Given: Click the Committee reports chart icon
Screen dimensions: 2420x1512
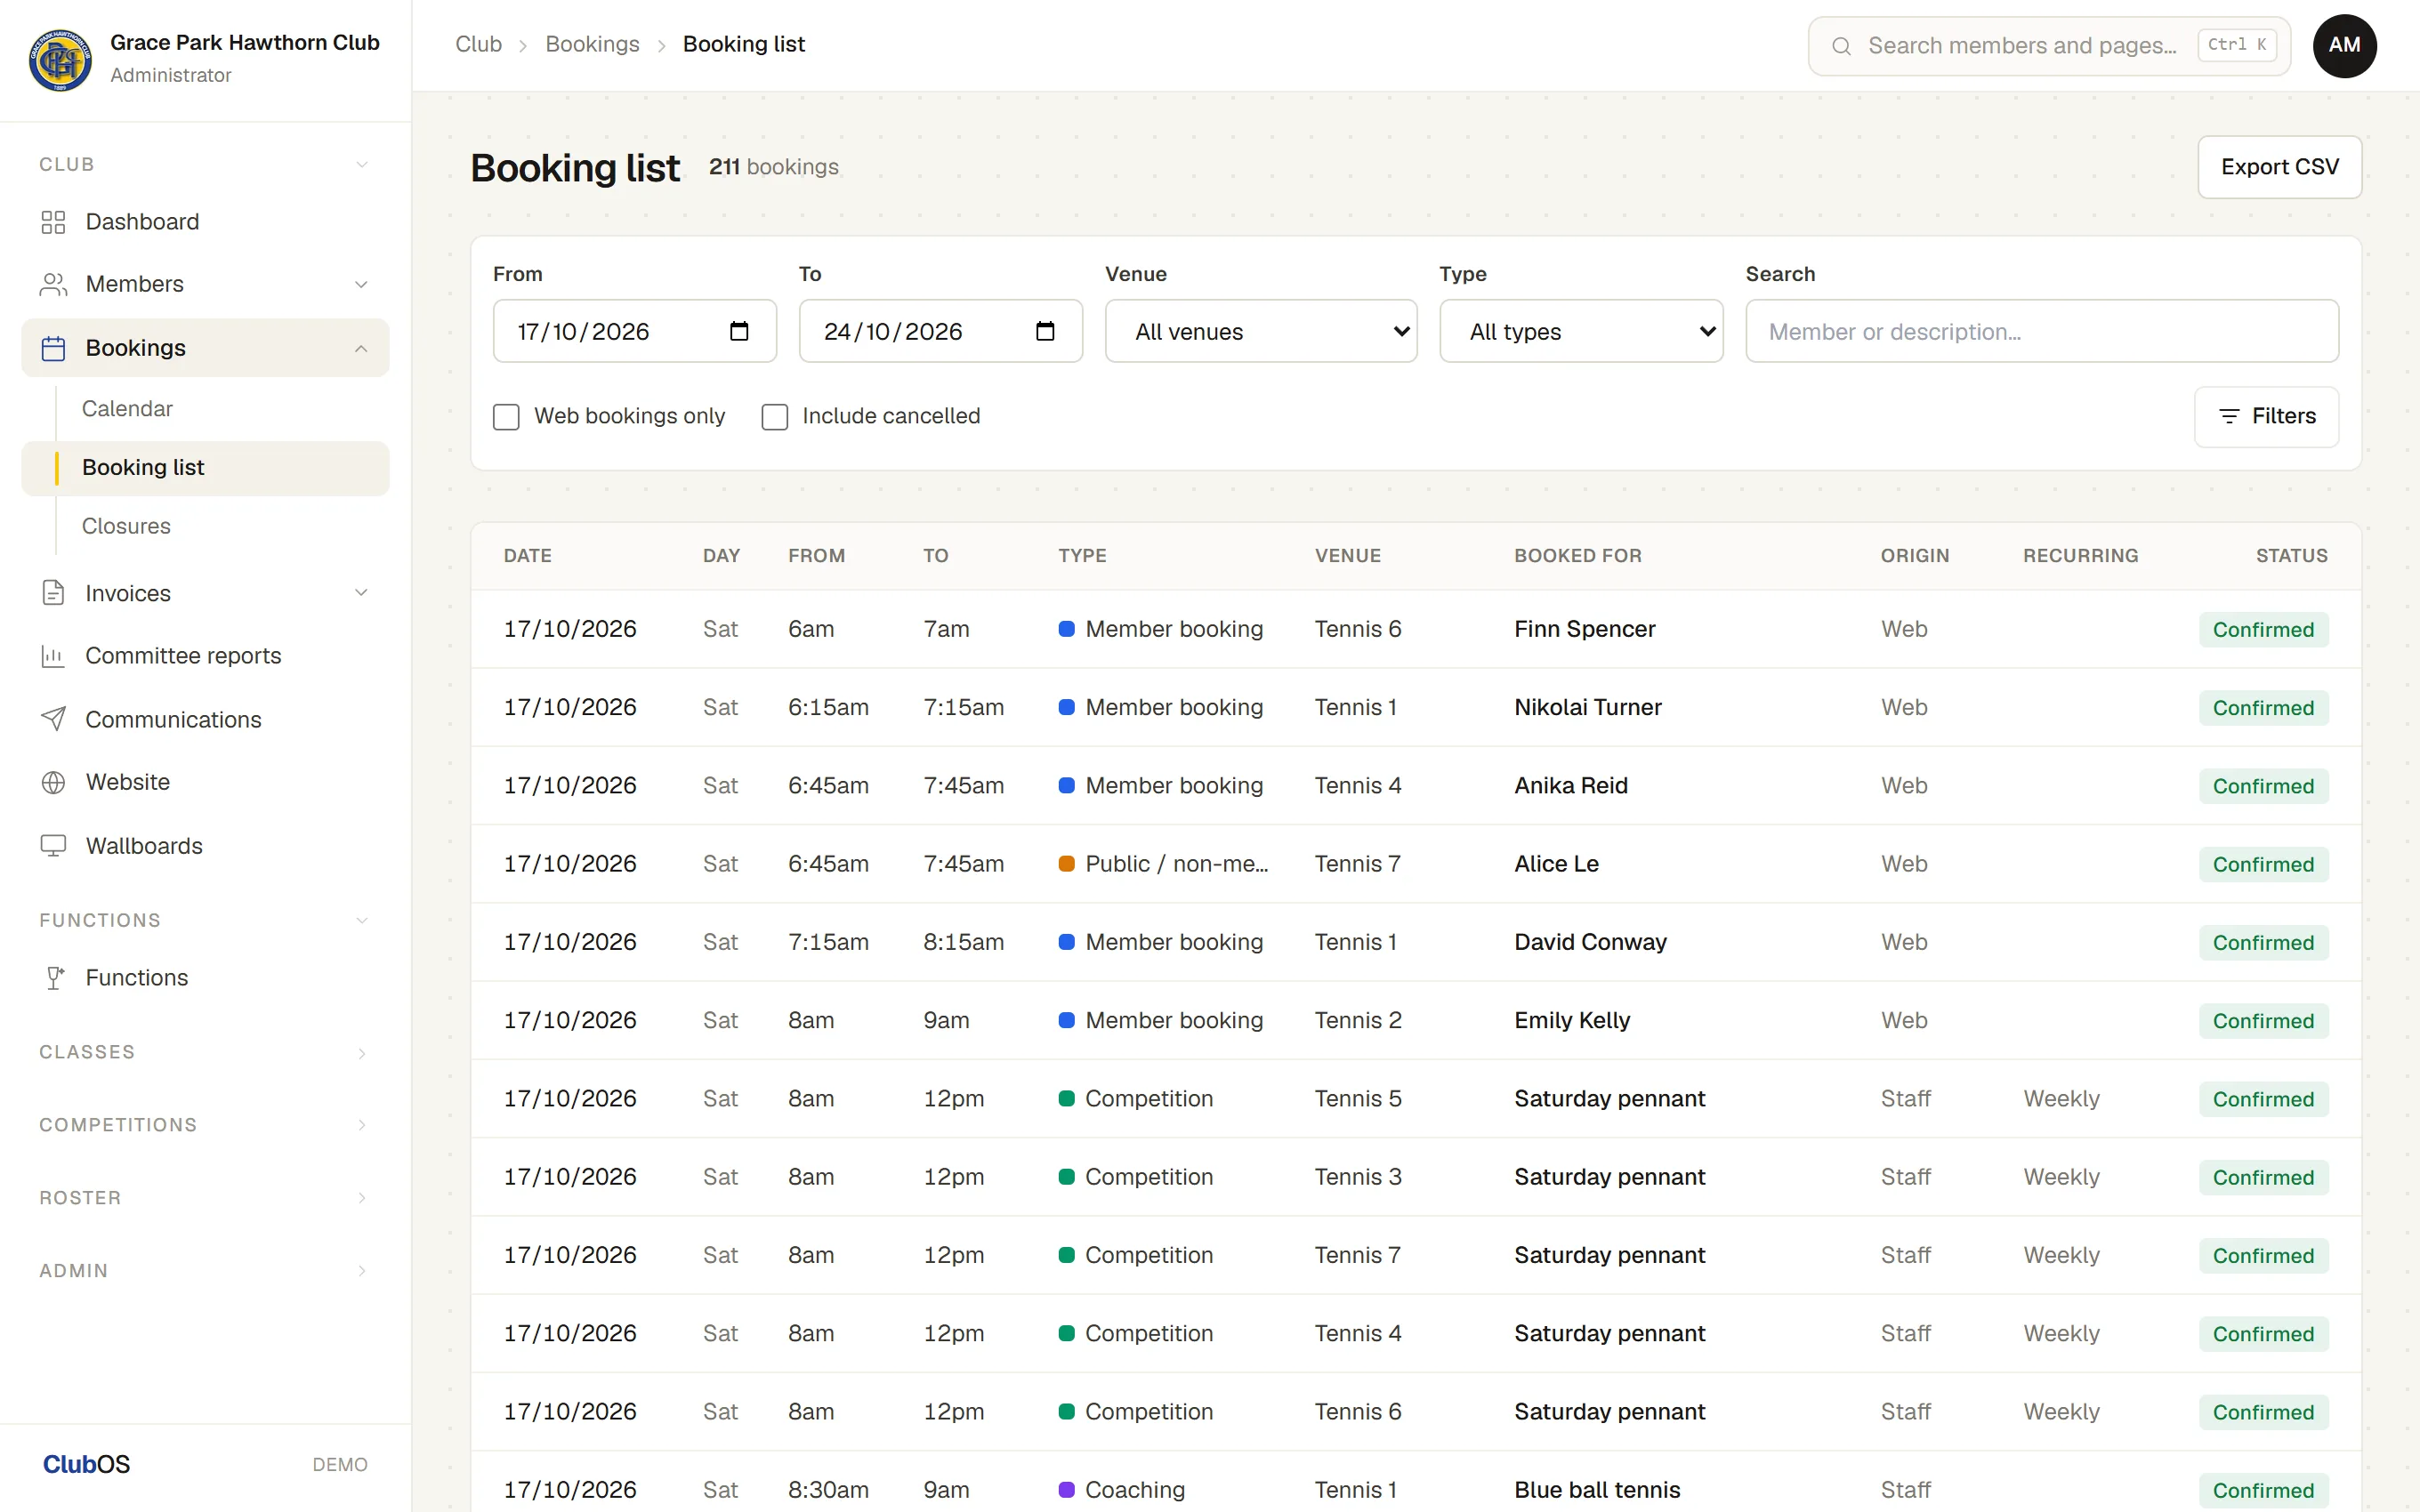Looking at the screenshot, I should 53,656.
